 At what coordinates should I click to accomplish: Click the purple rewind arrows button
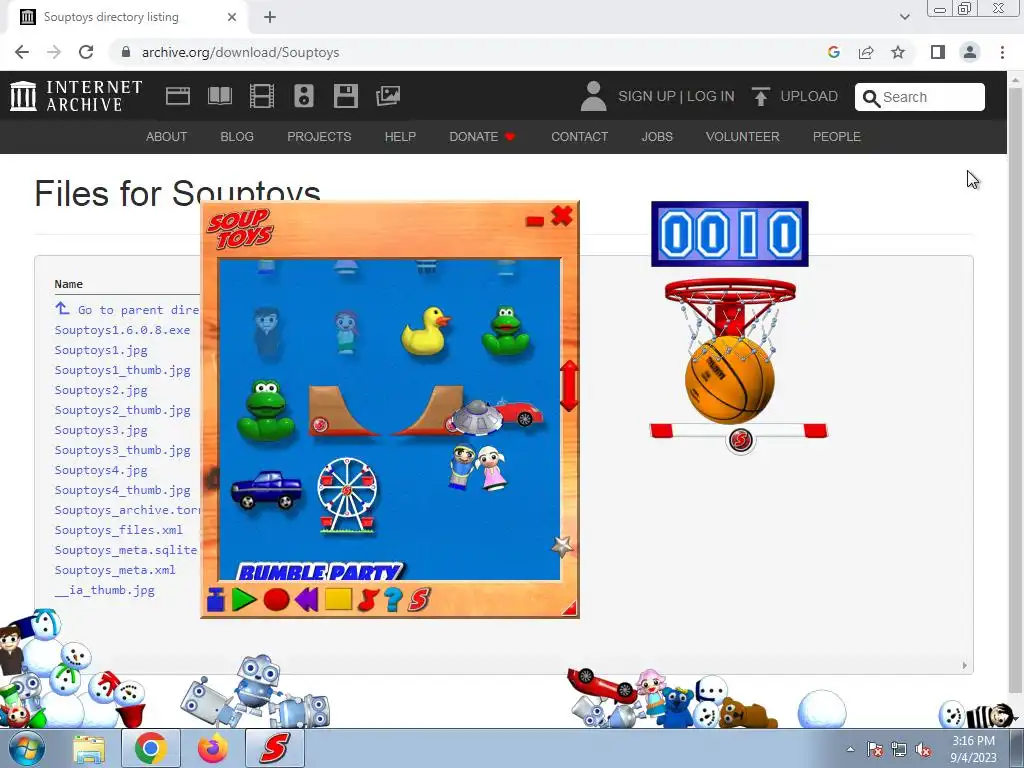pos(306,600)
